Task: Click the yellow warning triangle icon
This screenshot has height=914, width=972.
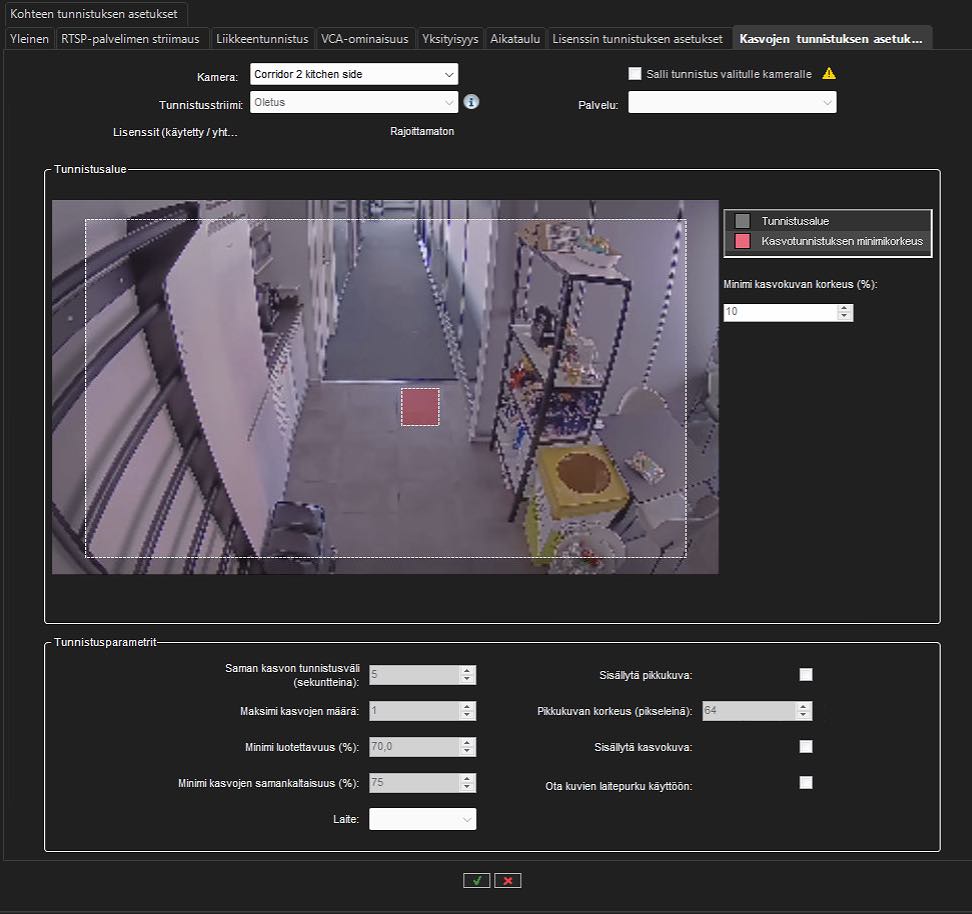Action: coord(828,74)
